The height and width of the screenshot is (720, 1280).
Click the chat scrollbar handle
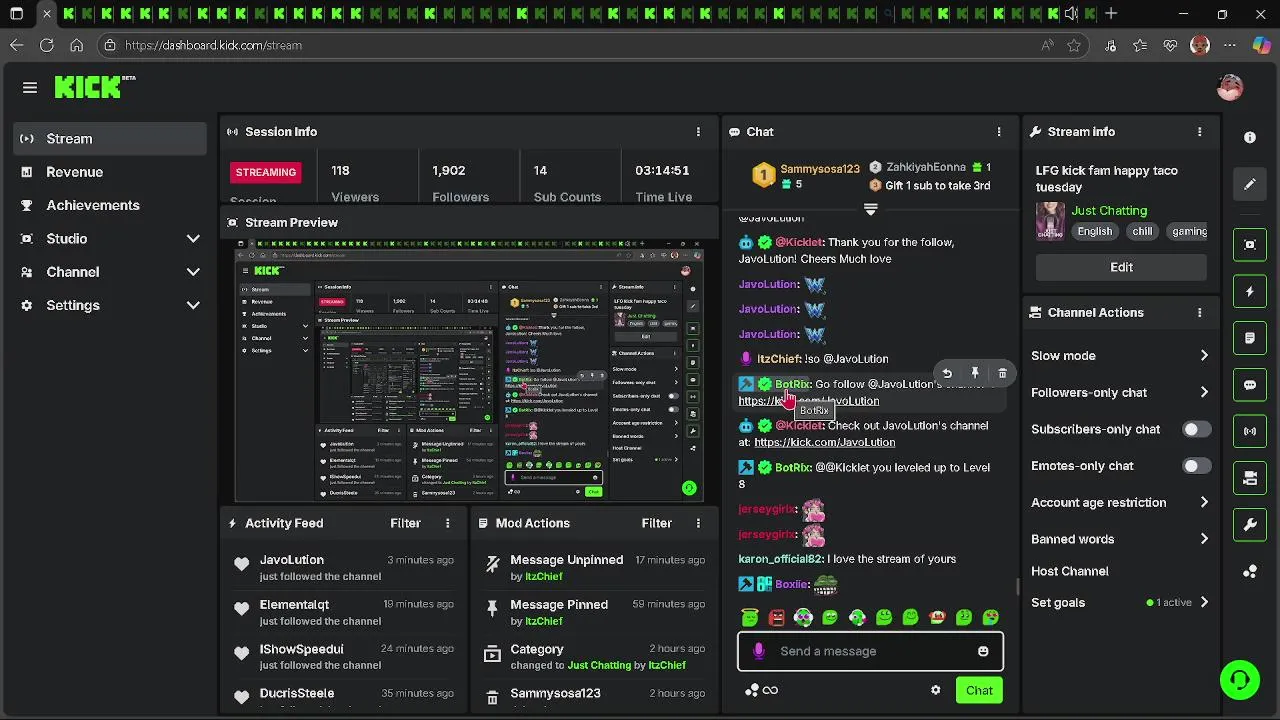pyautogui.click(x=1017, y=586)
